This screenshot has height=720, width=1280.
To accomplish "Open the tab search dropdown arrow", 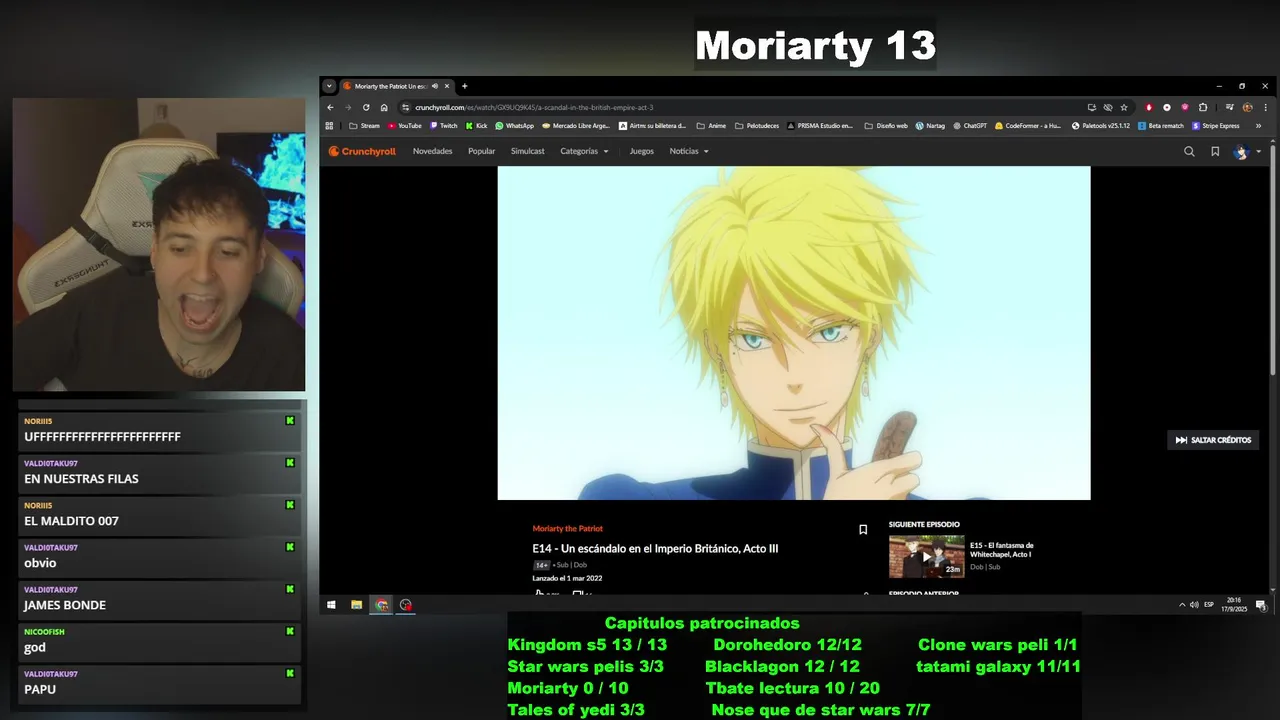I will 329,86.
